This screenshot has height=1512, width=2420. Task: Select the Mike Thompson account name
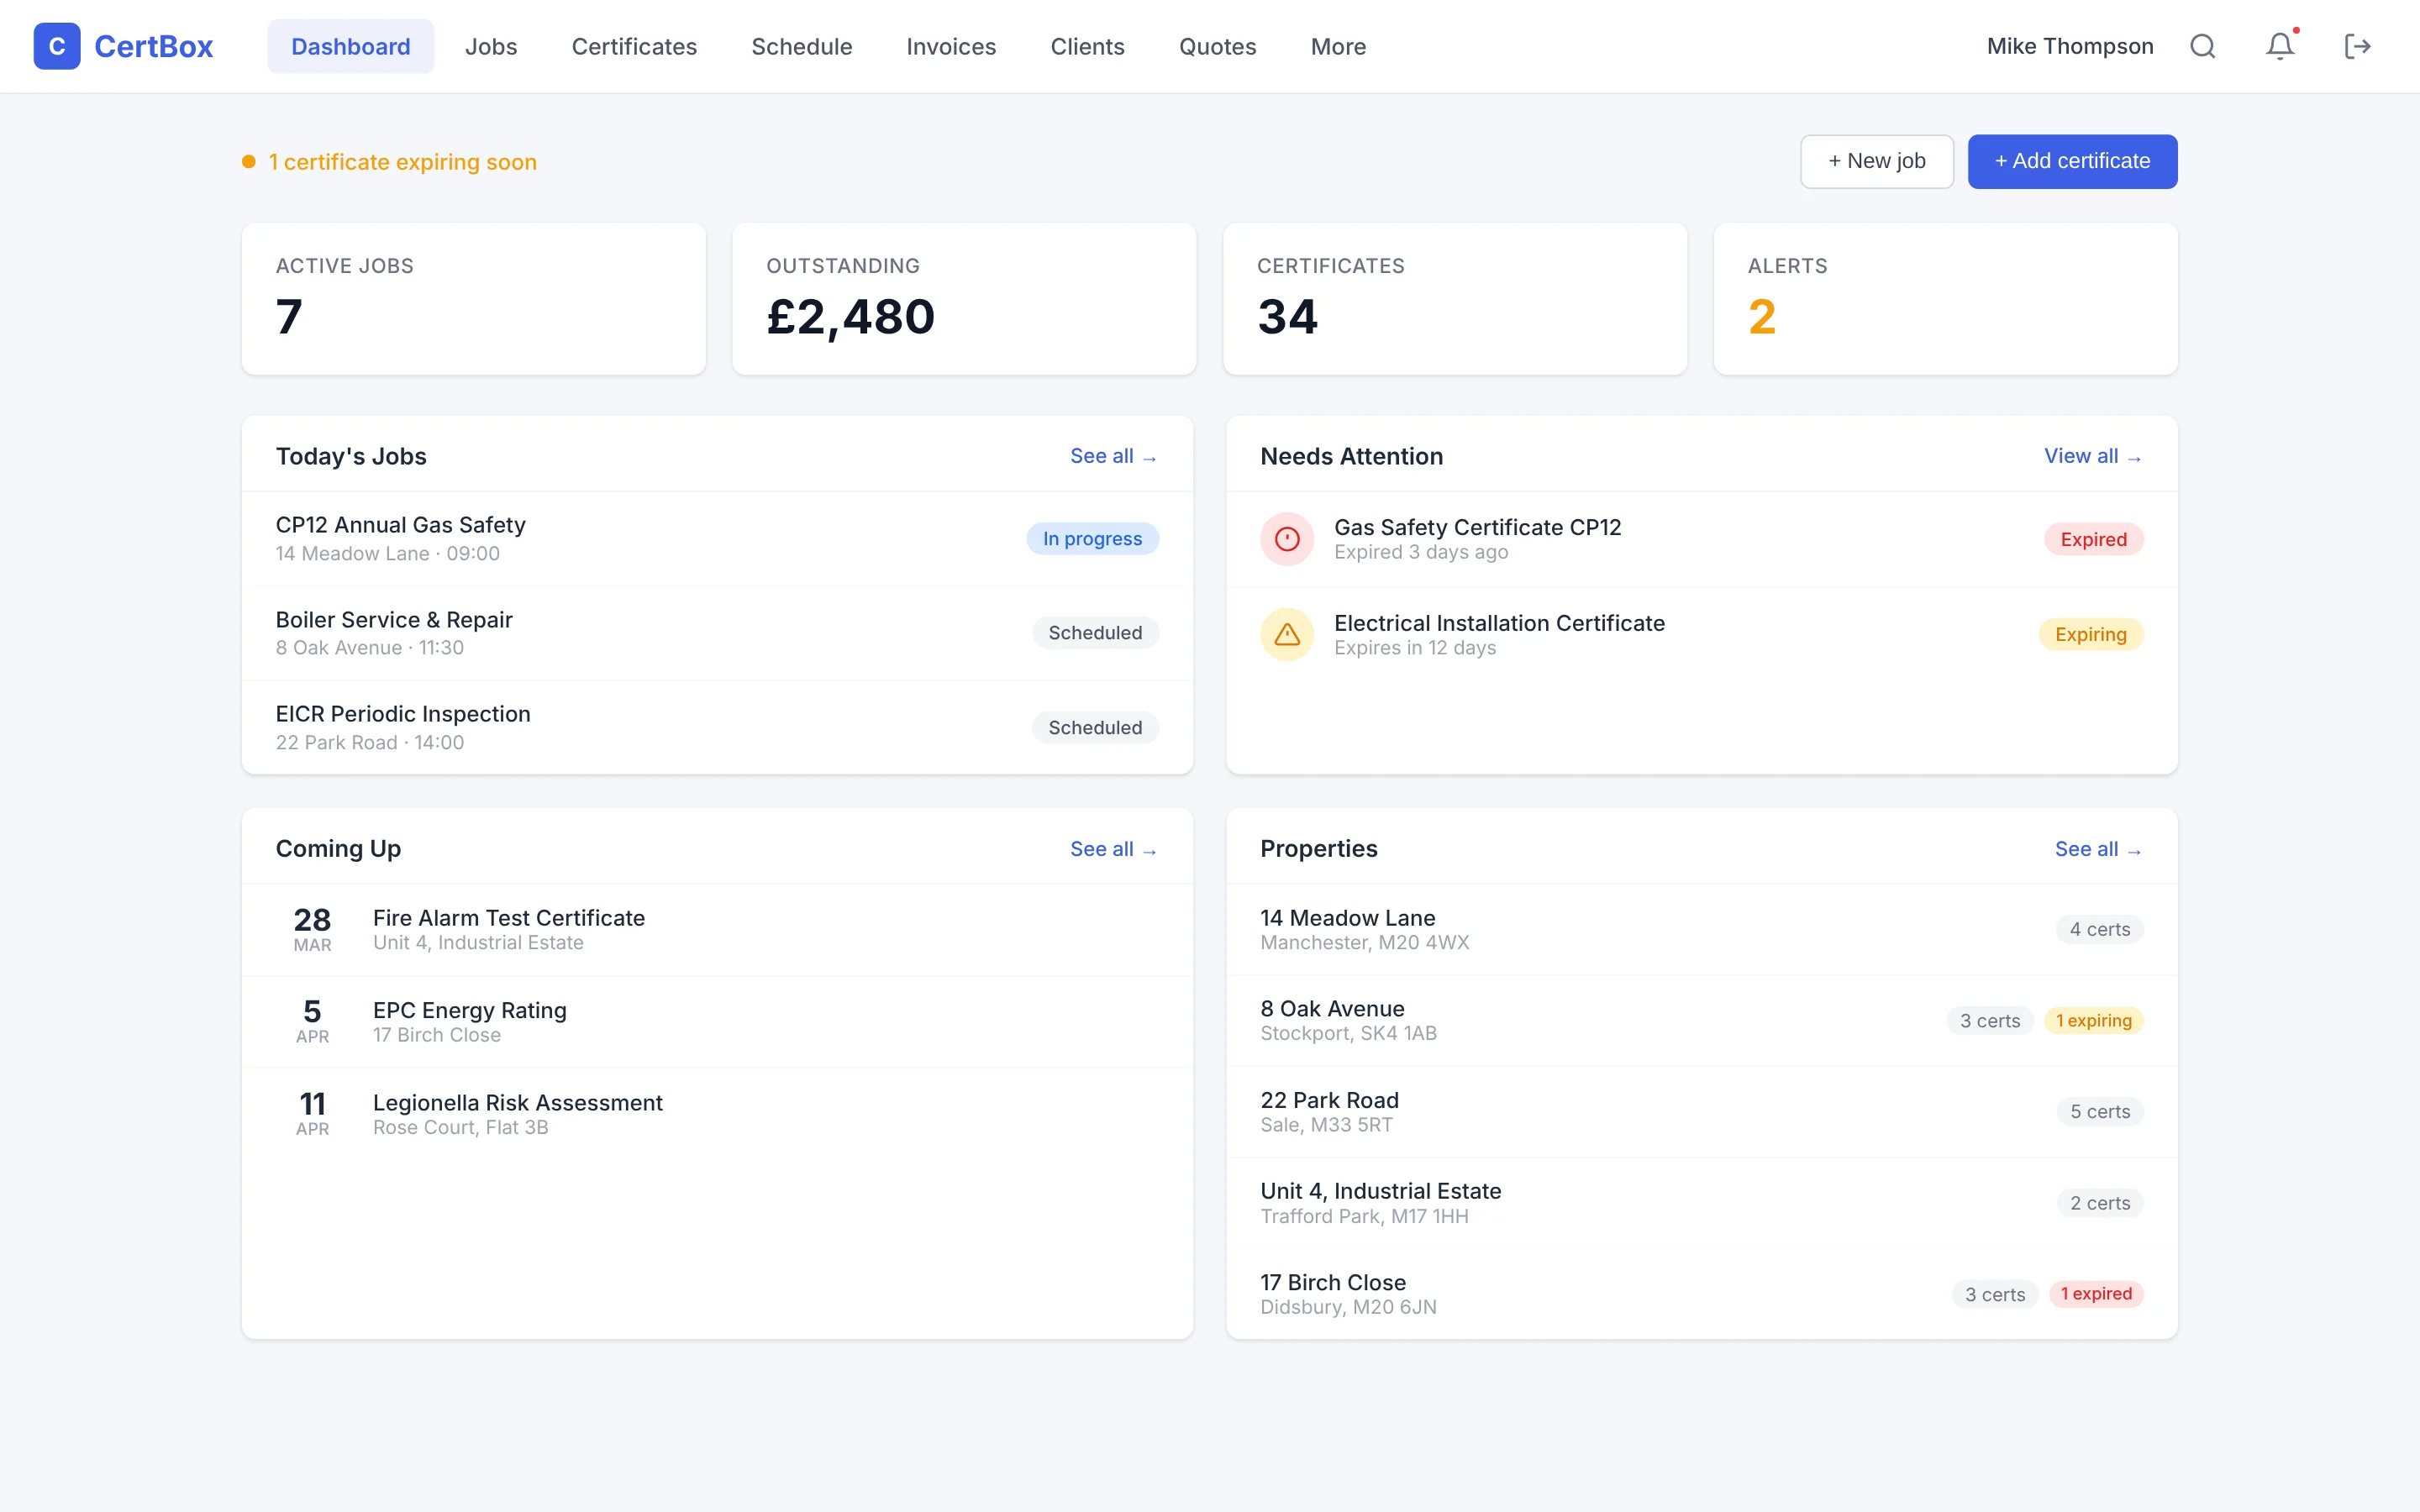point(2069,46)
